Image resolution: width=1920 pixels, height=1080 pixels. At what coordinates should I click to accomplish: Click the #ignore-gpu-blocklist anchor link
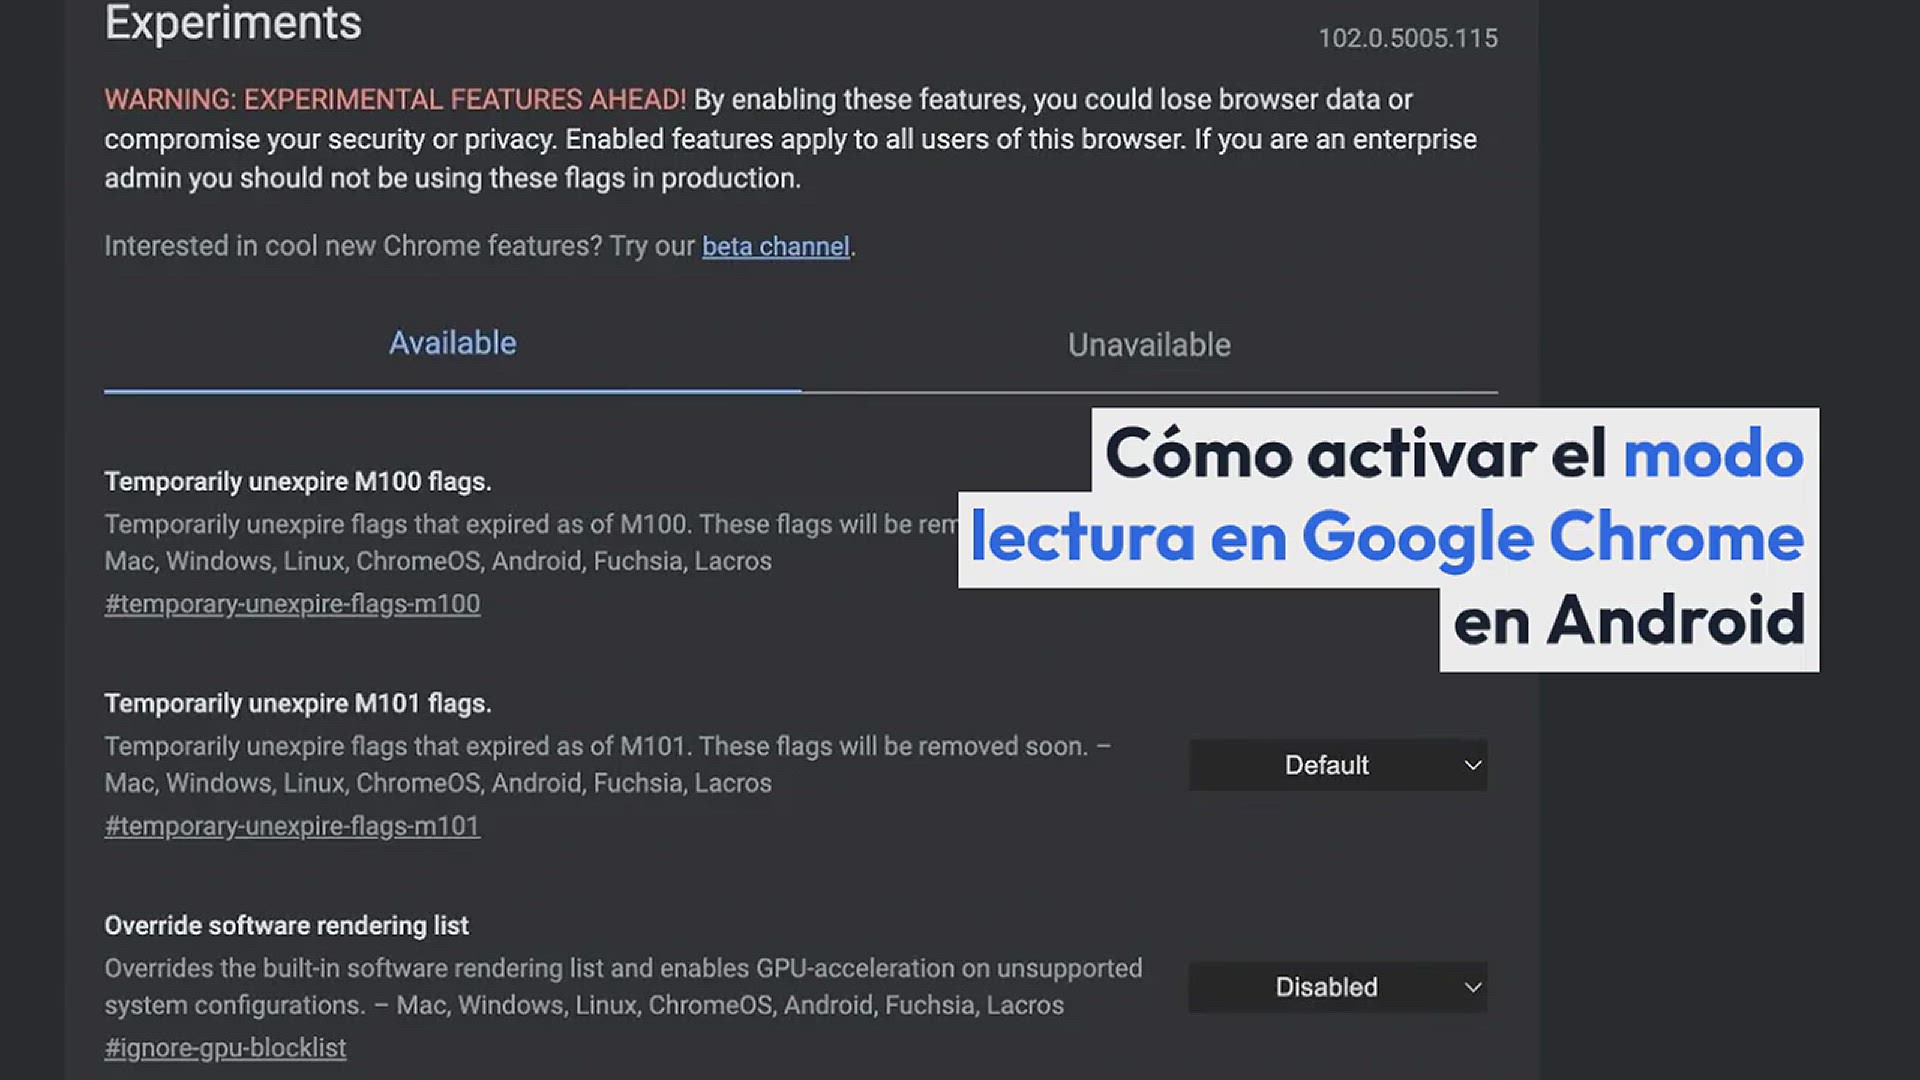(x=225, y=1048)
